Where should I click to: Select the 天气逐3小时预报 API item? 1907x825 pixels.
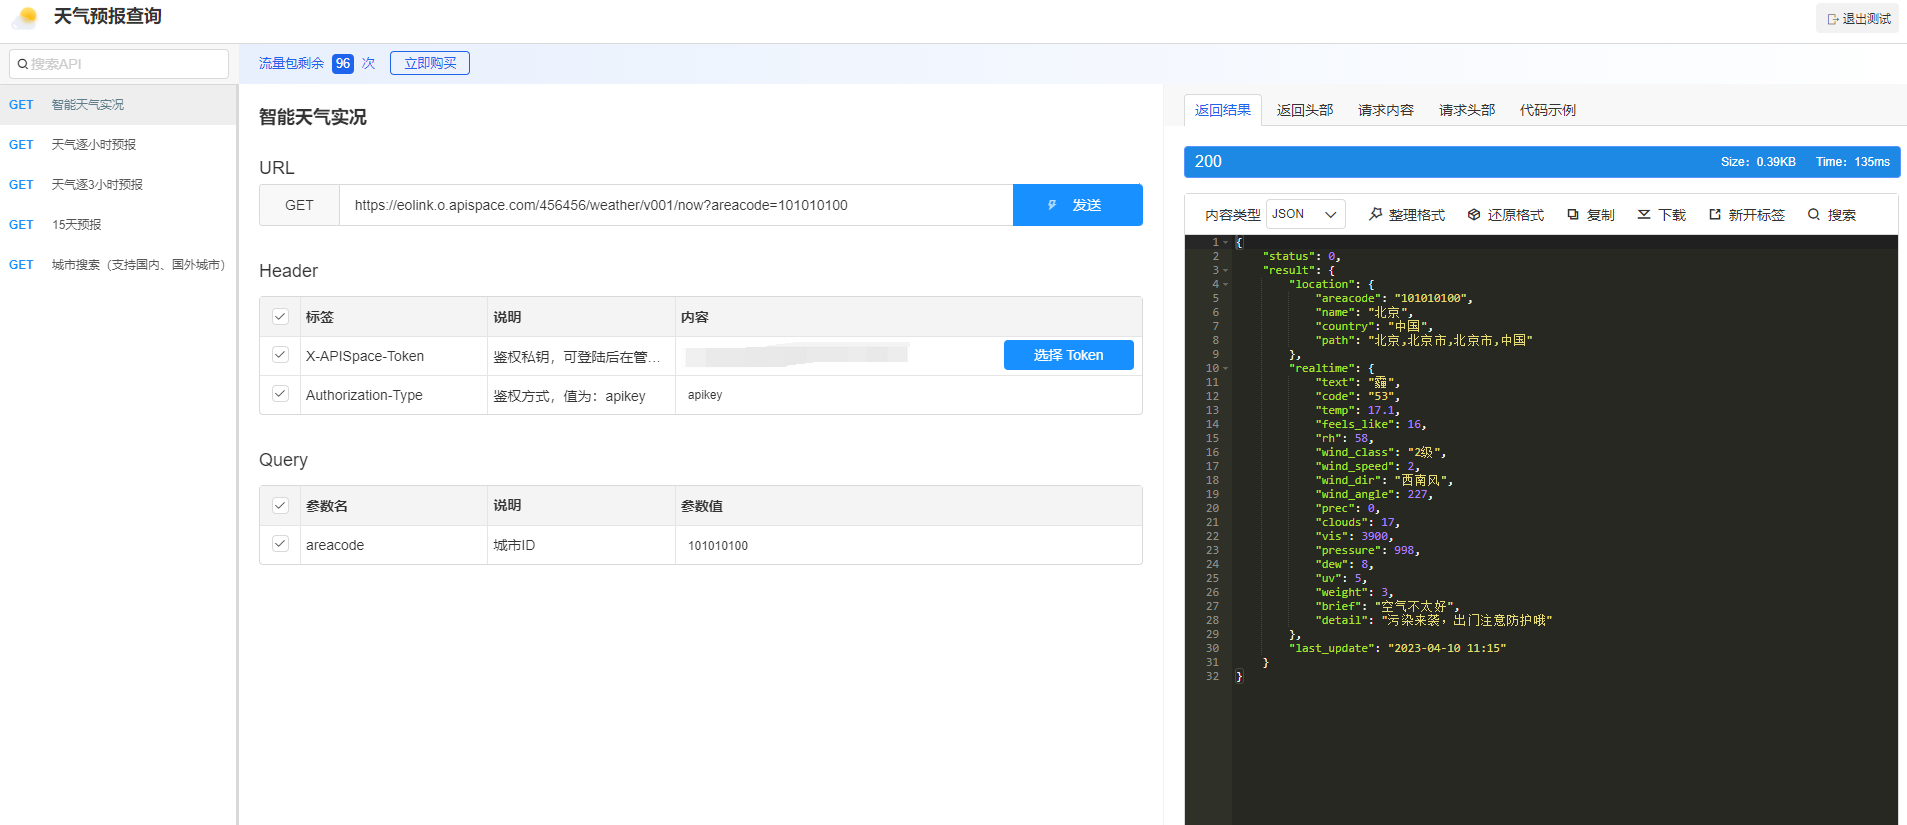pyautogui.click(x=118, y=185)
